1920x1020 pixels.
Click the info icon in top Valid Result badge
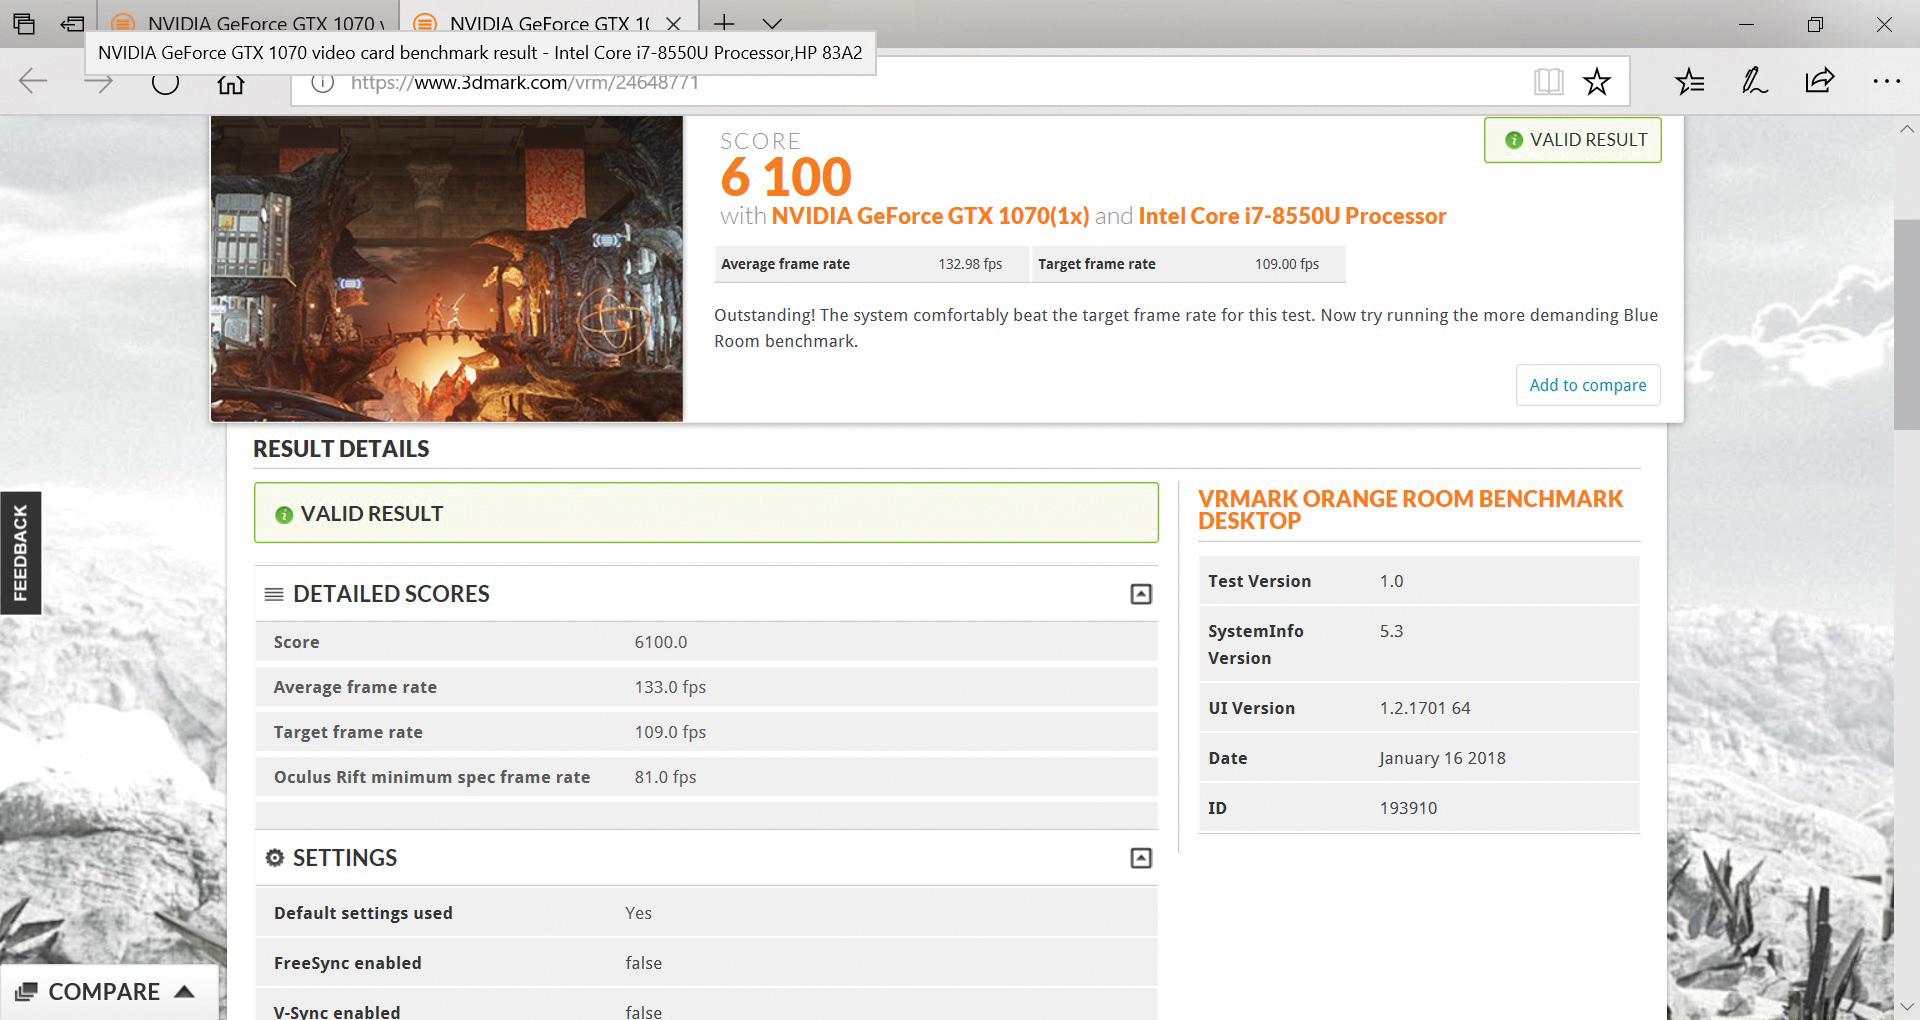[1514, 141]
